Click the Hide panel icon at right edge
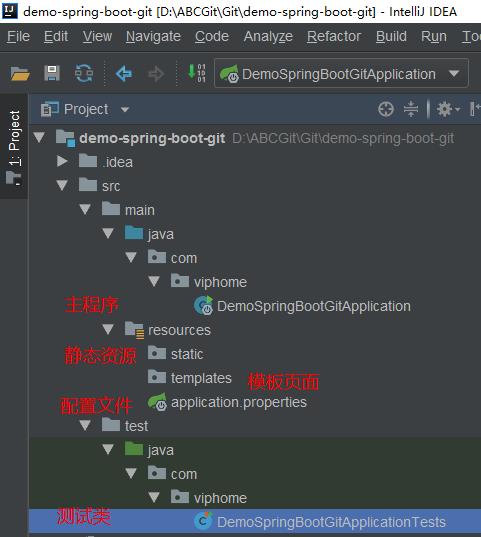The height and width of the screenshot is (537, 481). point(475,110)
